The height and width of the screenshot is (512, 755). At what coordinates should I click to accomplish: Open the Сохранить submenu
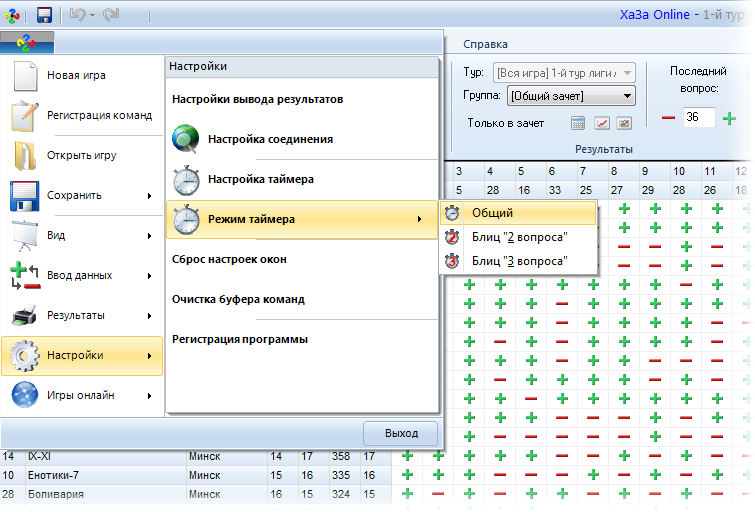[x=82, y=195]
